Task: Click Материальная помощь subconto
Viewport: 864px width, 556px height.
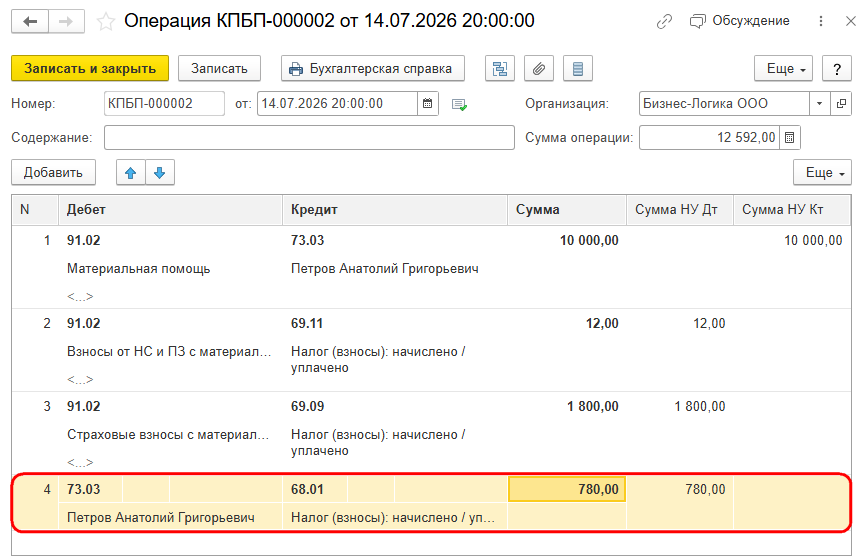Action: [138, 269]
